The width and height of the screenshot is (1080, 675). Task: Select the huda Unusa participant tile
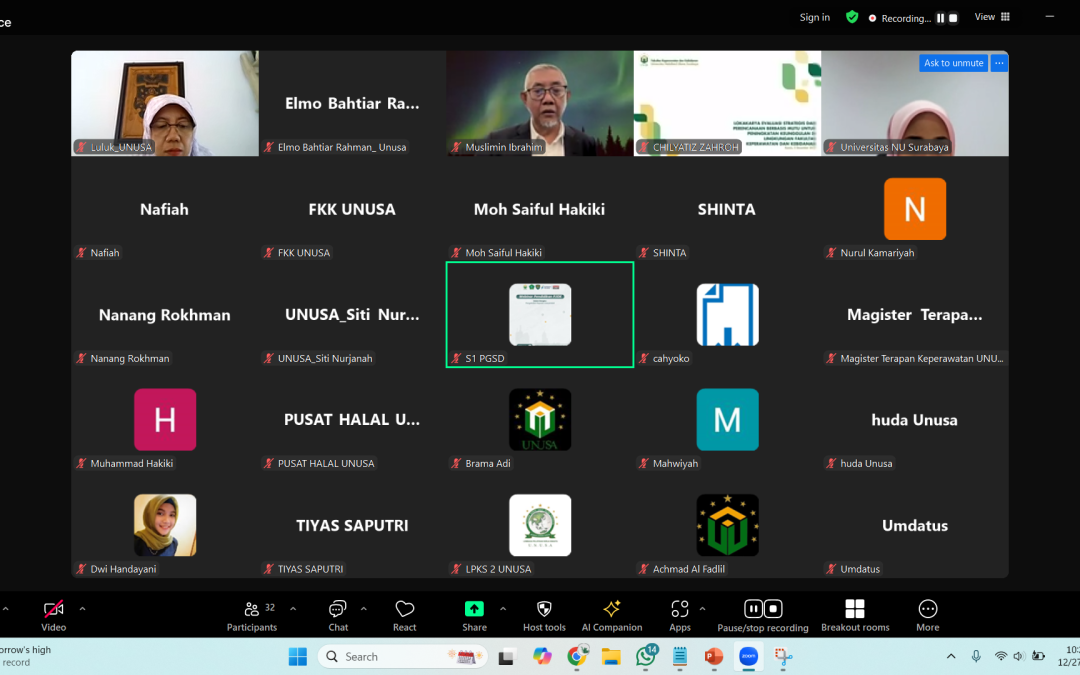[915, 420]
